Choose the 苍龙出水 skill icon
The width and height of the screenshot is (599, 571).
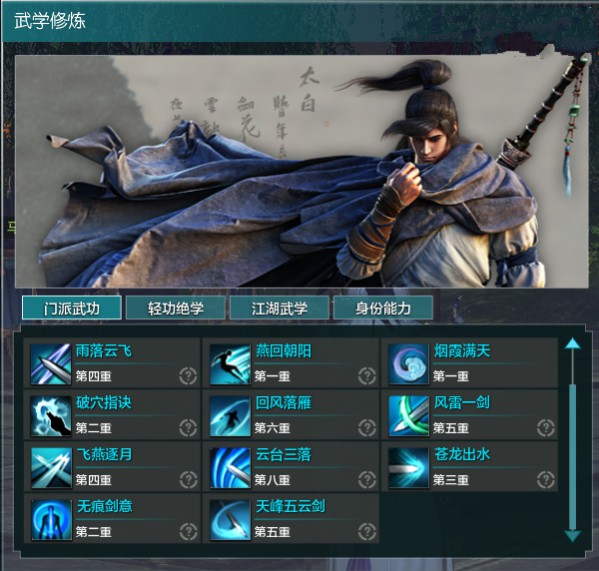click(408, 468)
